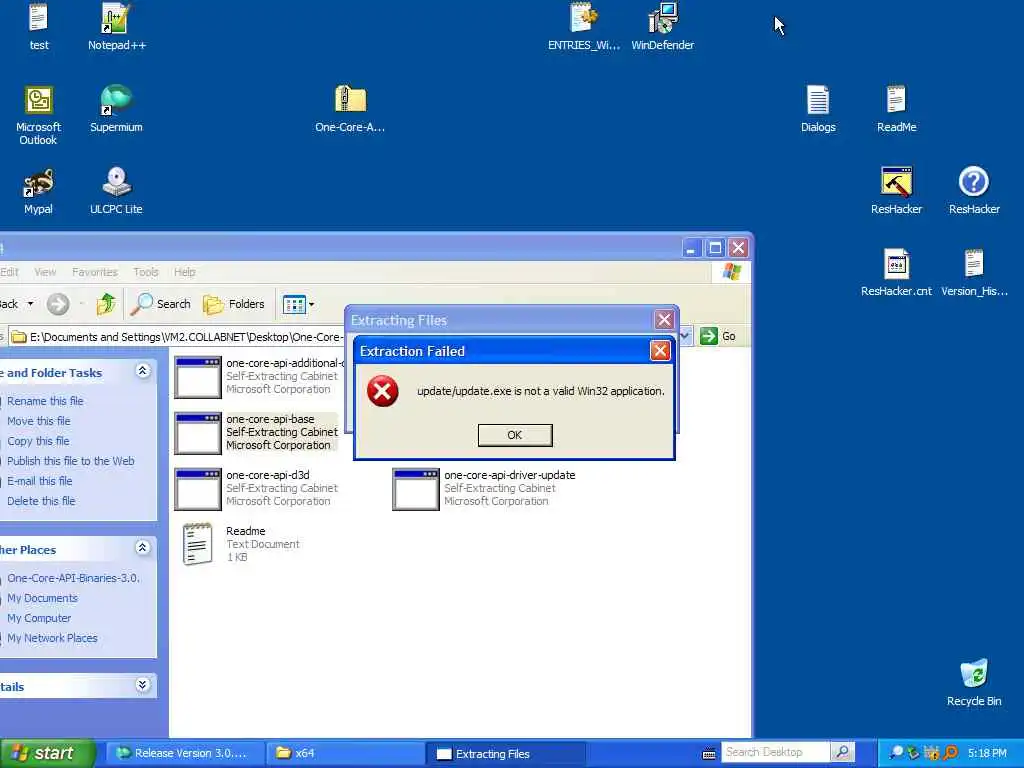Image resolution: width=1024 pixels, height=768 pixels.
Task: Open the test text file on desktop
Action: pos(39,26)
